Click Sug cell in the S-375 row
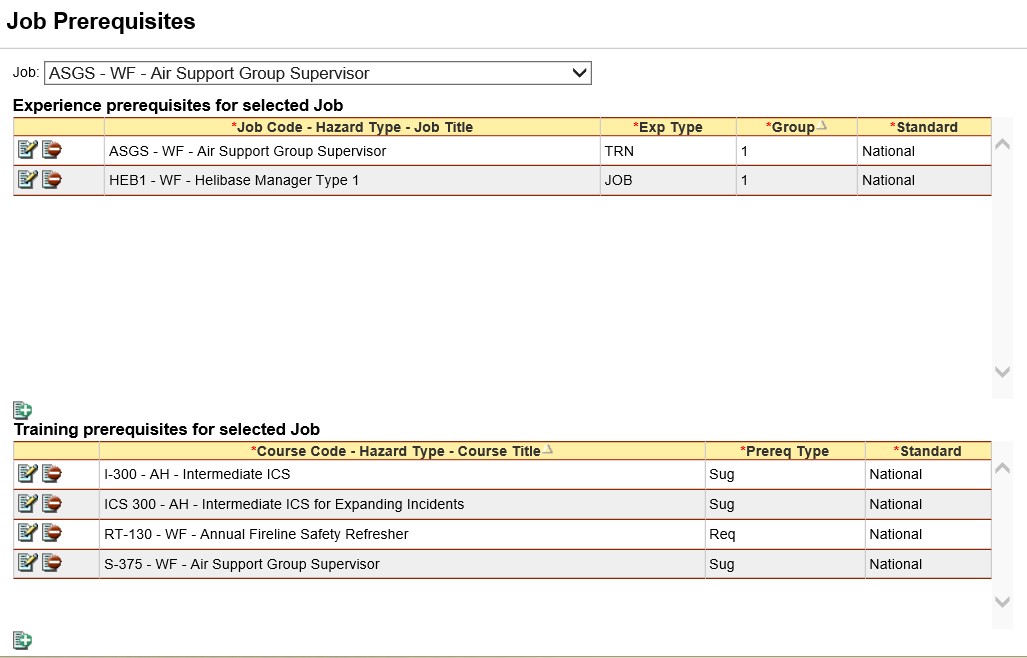 [x=785, y=564]
